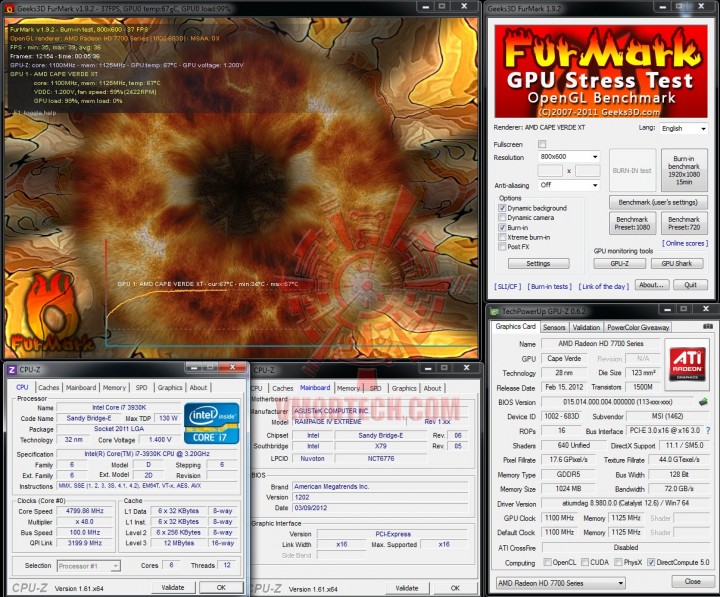This screenshot has width=720, height=597.
Task: Toggle DirectCompute 5.0 checkbox in GPU-Z
Action: pyautogui.click(x=651, y=562)
